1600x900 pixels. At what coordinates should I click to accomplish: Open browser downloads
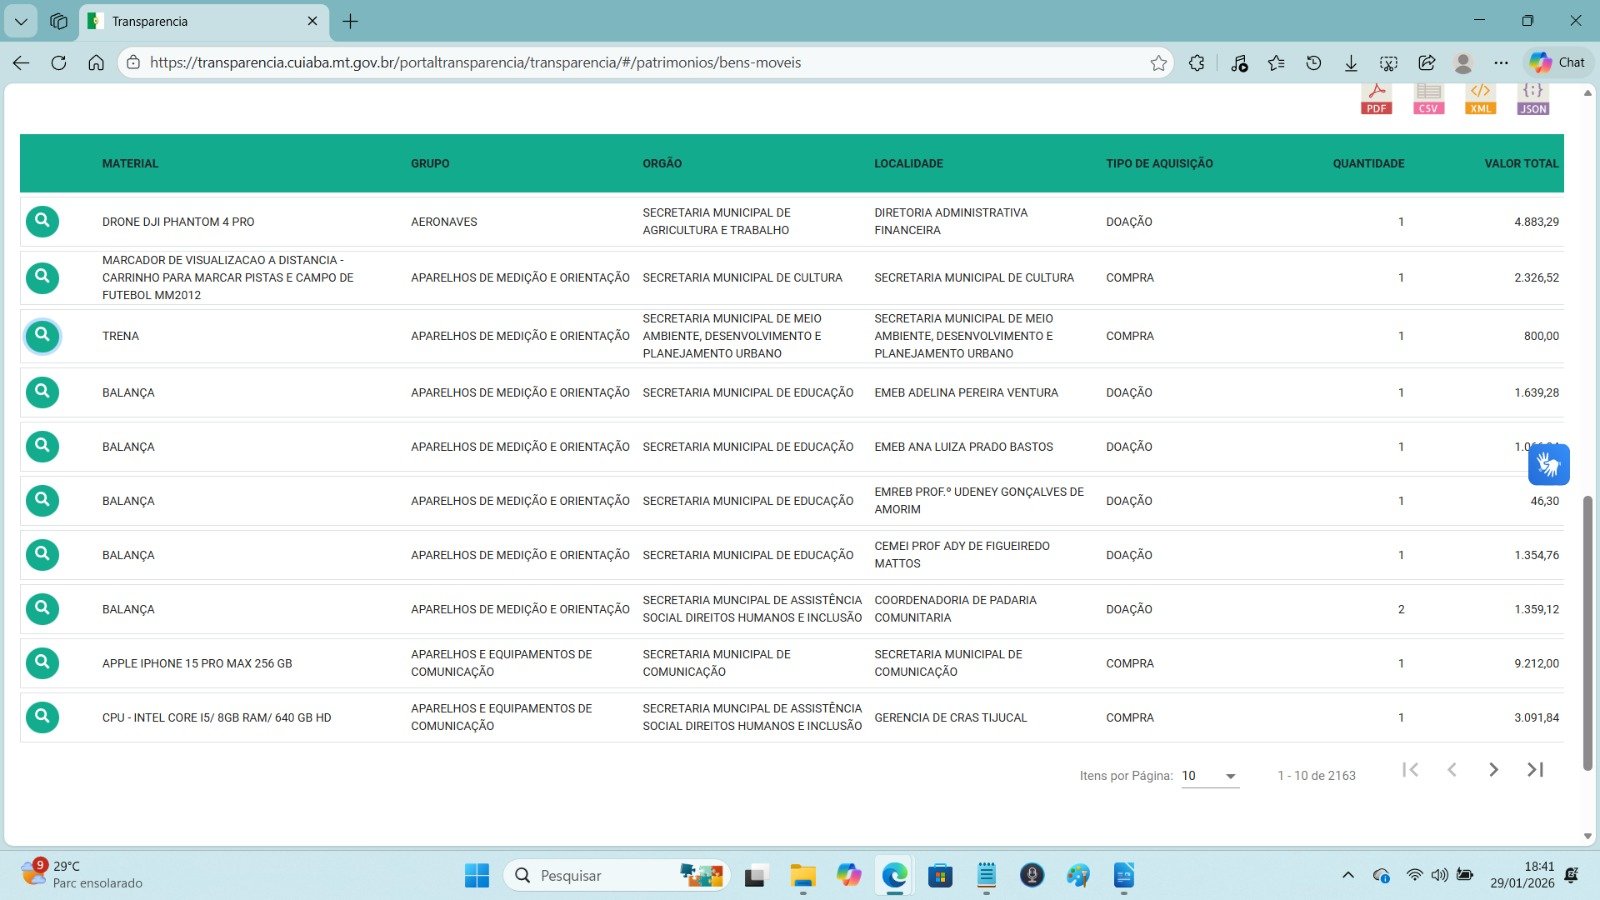click(1351, 63)
